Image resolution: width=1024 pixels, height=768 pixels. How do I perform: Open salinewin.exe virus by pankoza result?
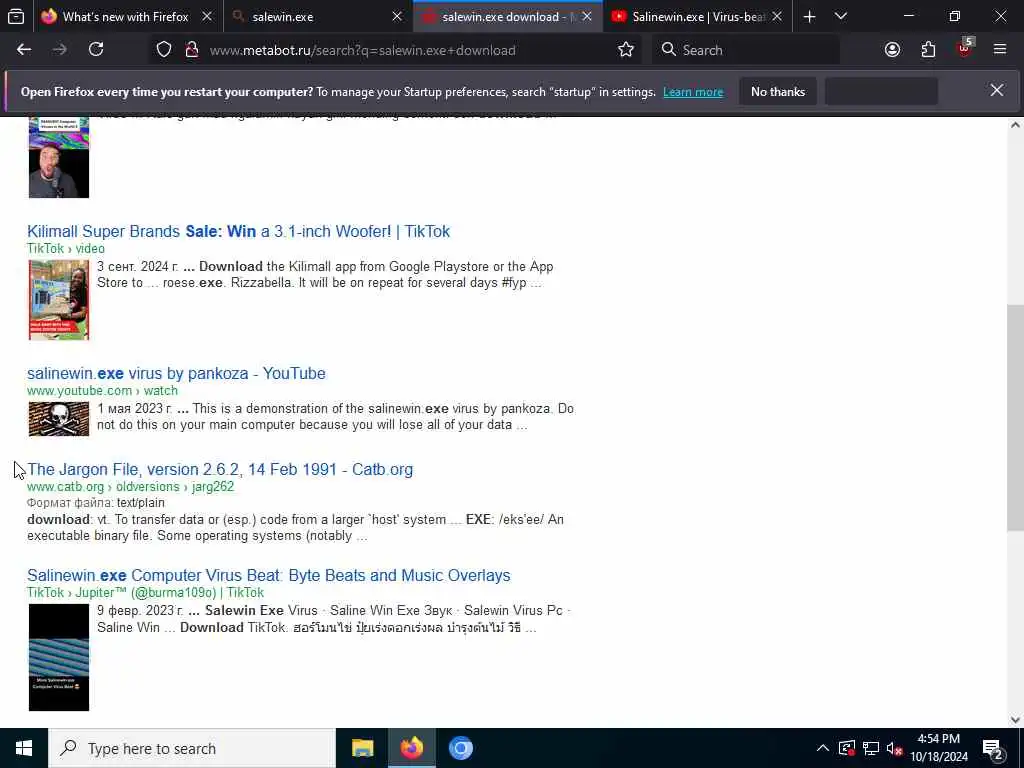(x=176, y=374)
